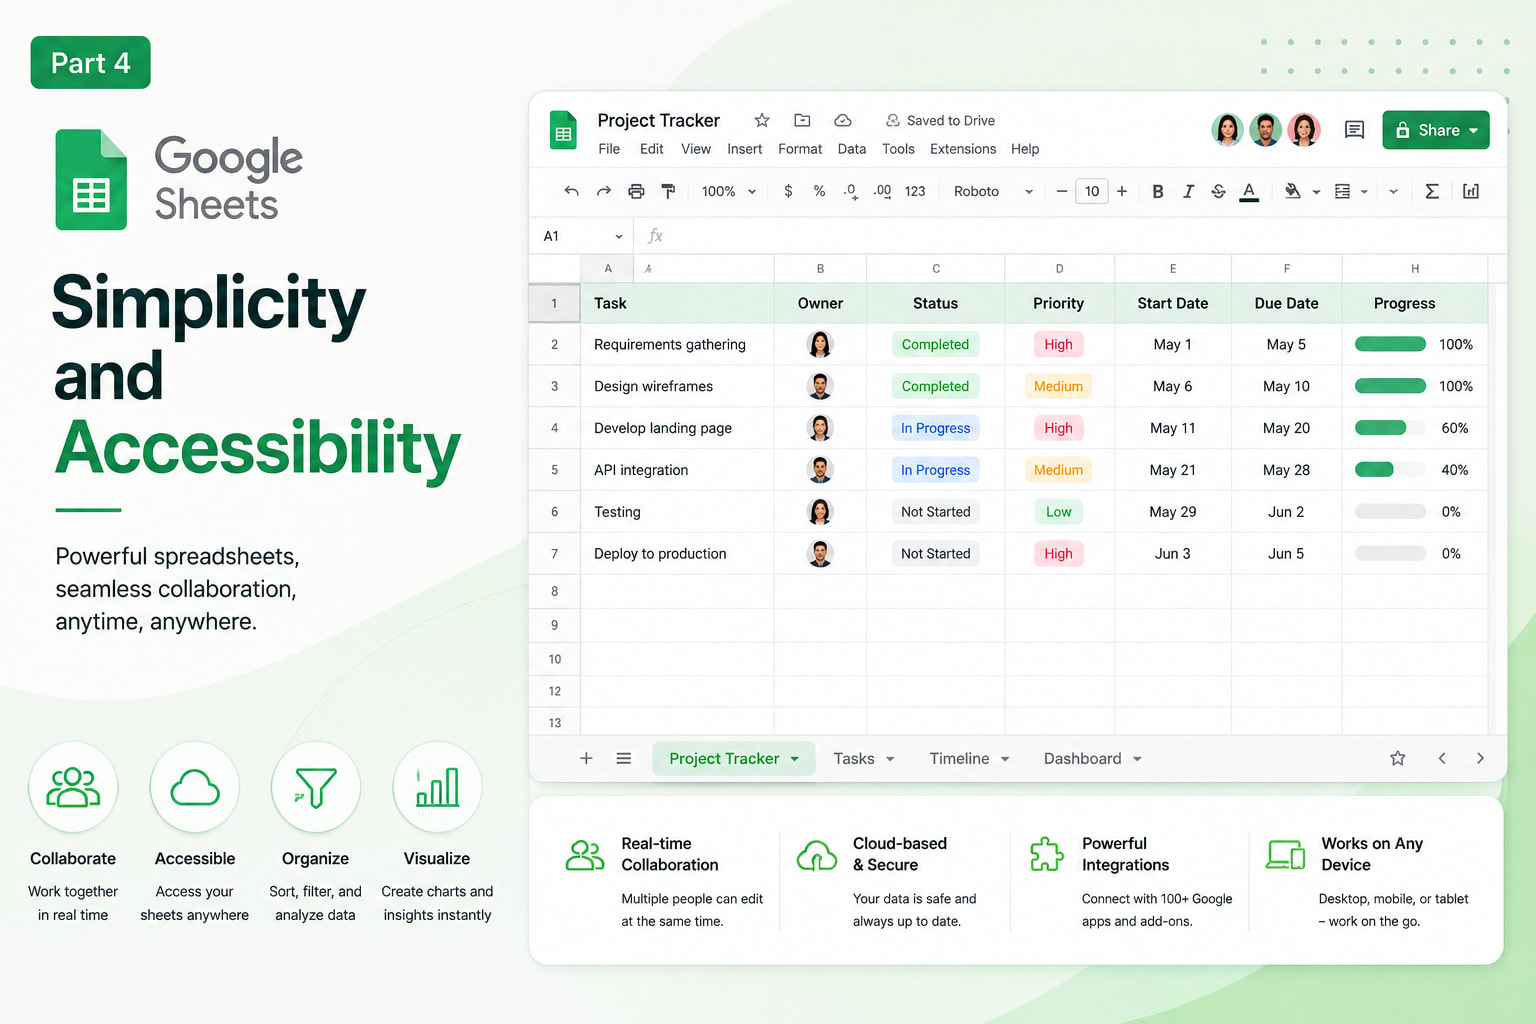Screen dimensions: 1536x1024
Task: Increase font size with plus button
Action: 1122,191
